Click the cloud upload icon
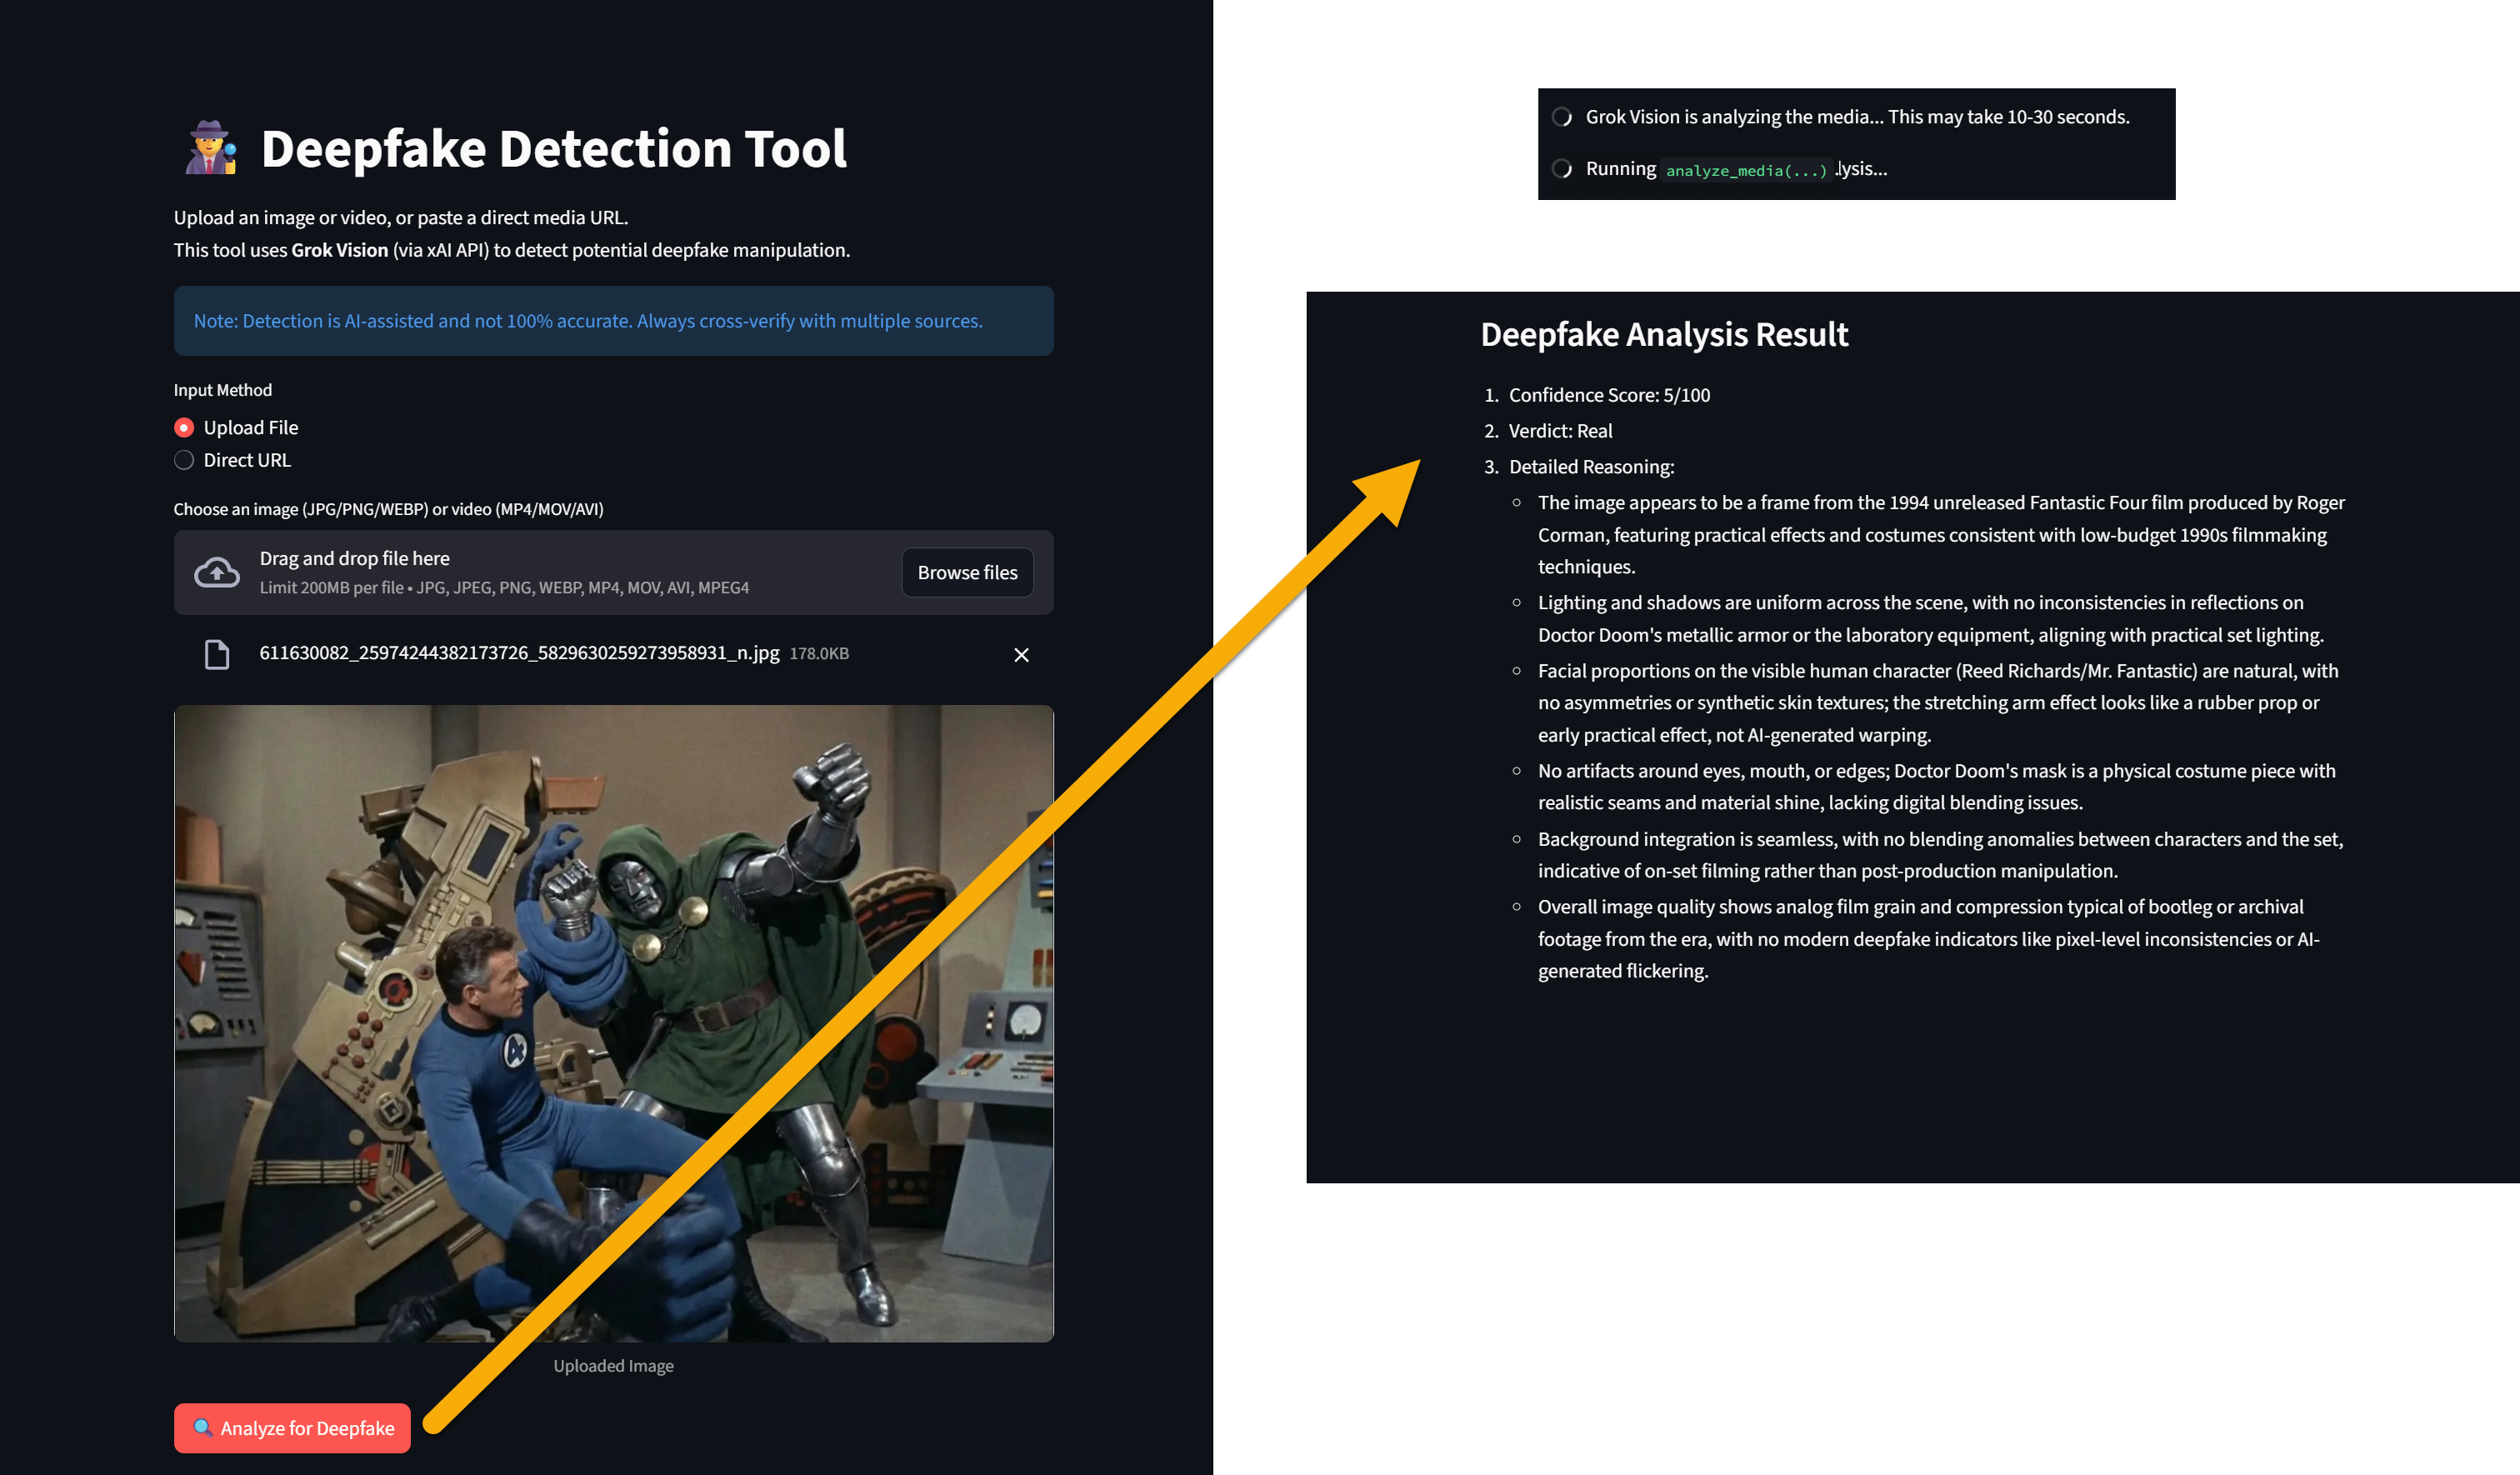The image size is (2520, 1475). 216,572
